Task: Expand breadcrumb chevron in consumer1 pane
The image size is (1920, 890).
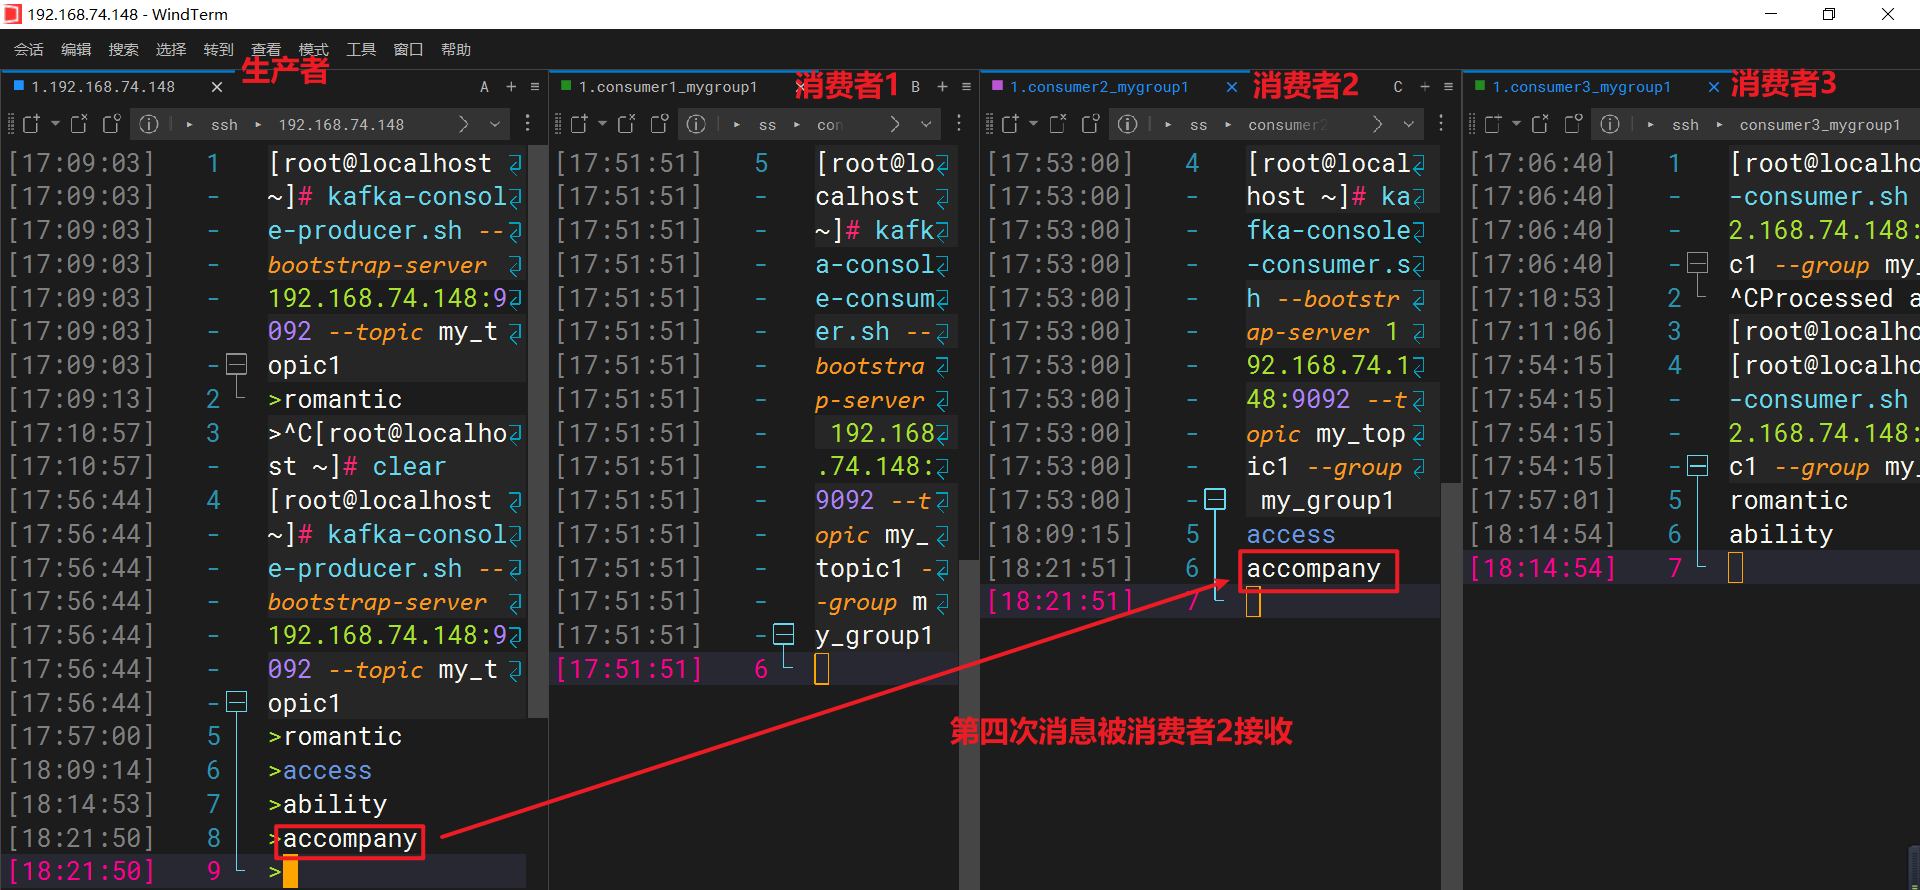Action: click(895, 124)
